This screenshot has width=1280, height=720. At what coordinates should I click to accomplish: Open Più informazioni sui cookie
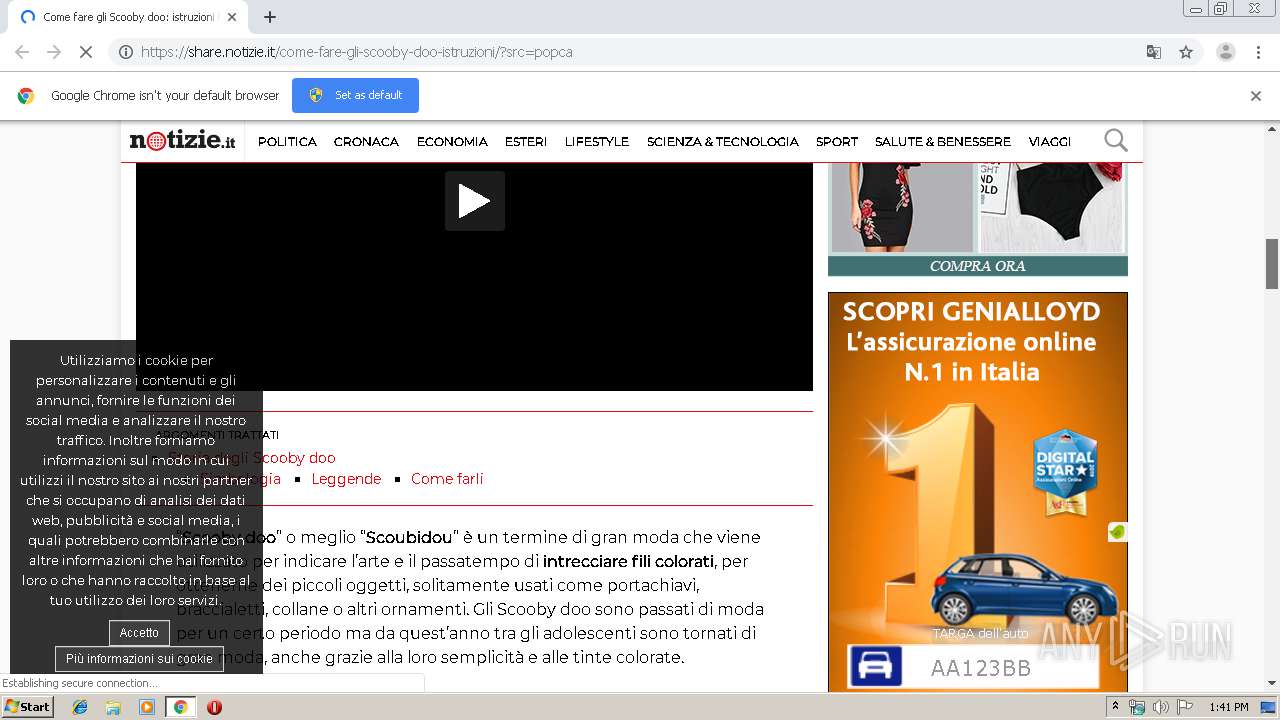click(139, 659)
